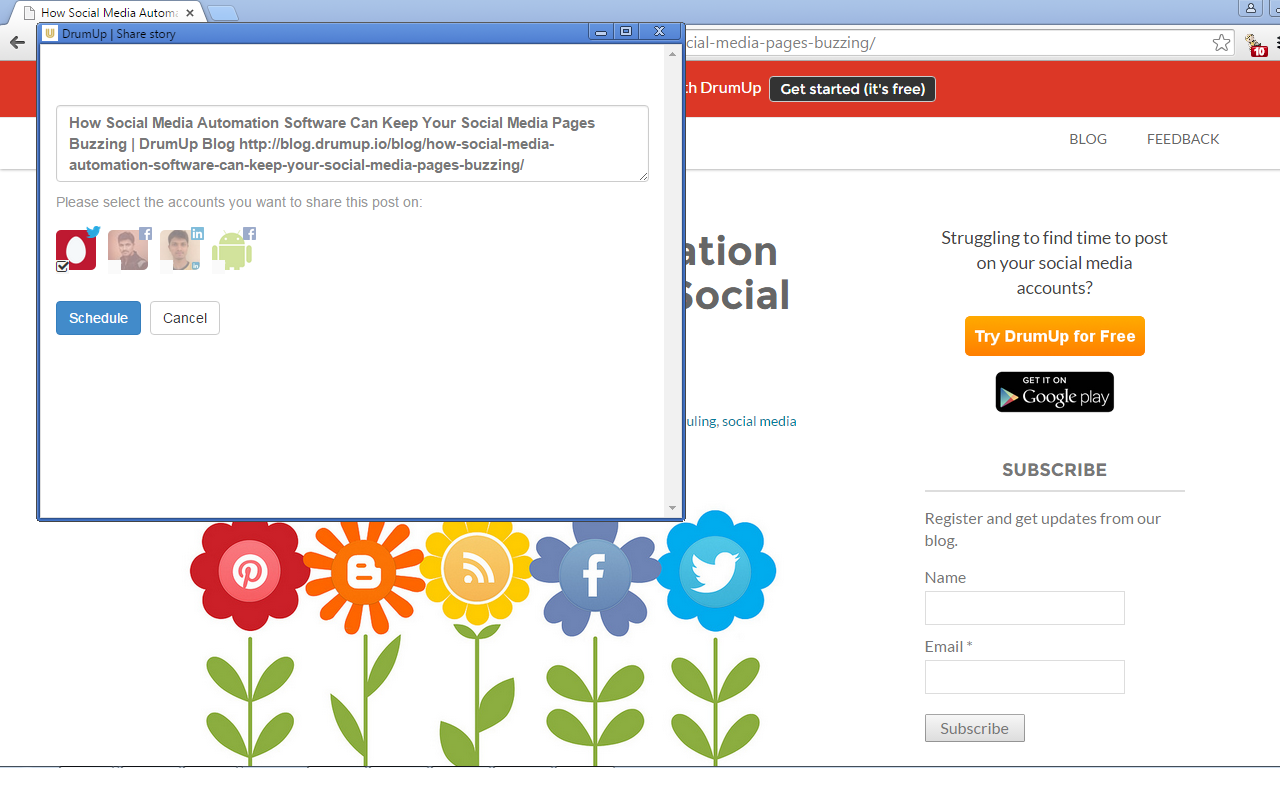Screen dimensions: 1280x800
Task: Click the Pinterest flower icon
Action: pyautogui.click(x=249, y=573)
